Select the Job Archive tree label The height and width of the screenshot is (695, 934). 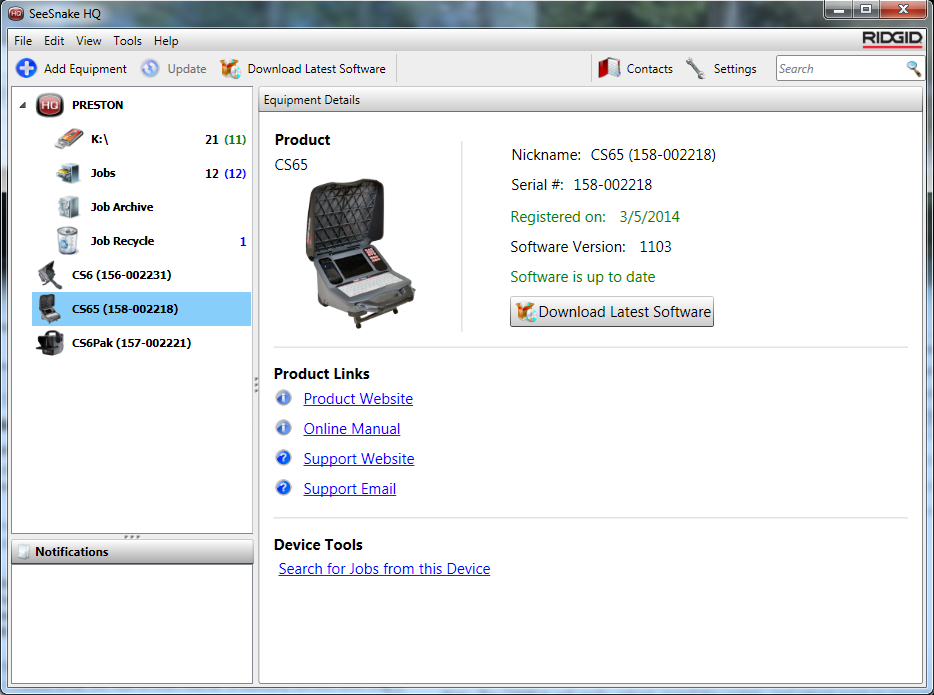122,207
